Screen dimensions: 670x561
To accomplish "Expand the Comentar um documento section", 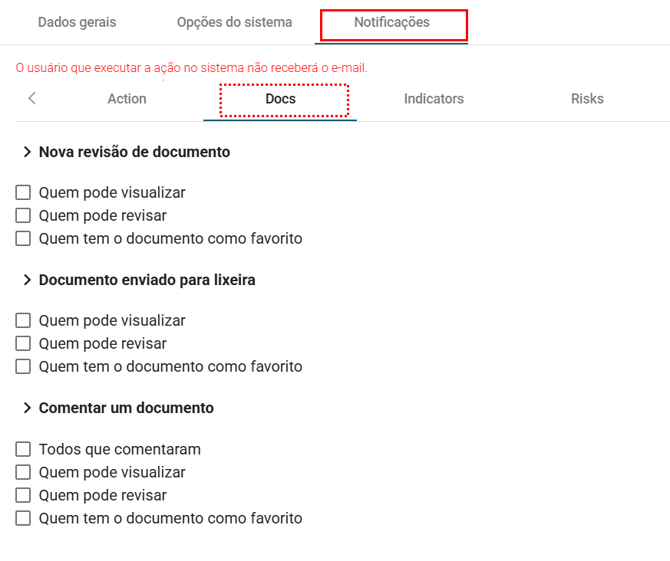I will 28,408.
